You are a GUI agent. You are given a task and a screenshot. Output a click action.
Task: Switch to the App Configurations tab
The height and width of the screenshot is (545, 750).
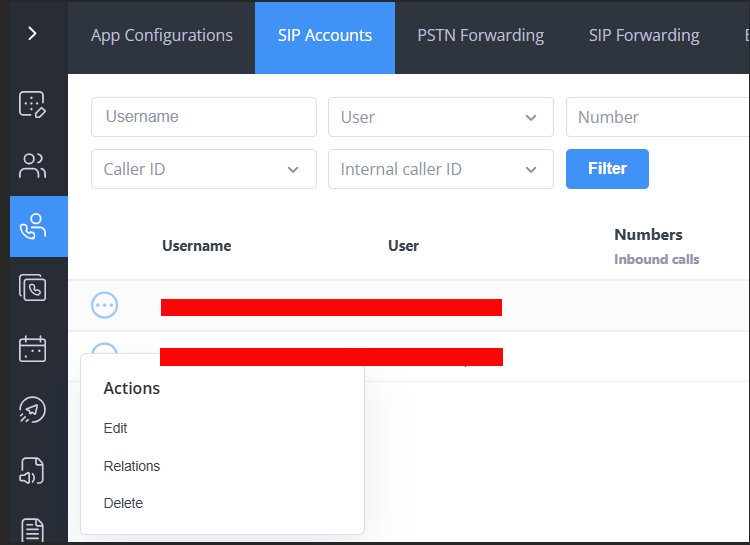coord(162,36)
